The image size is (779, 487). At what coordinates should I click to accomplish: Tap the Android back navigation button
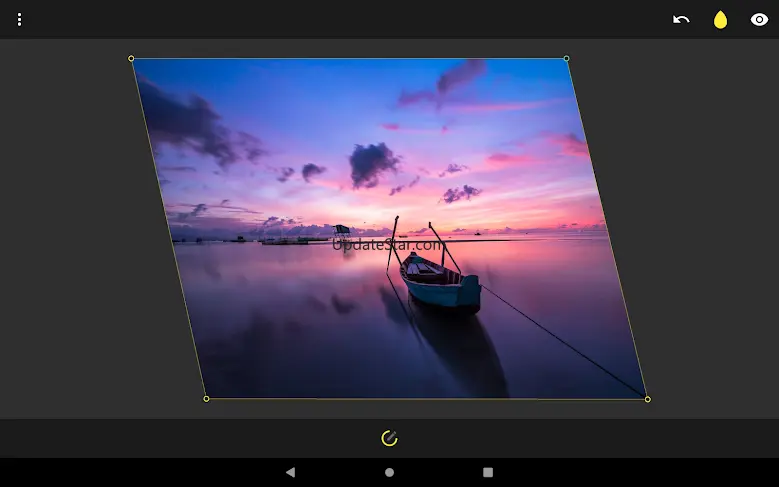click(x=291, y=472)
